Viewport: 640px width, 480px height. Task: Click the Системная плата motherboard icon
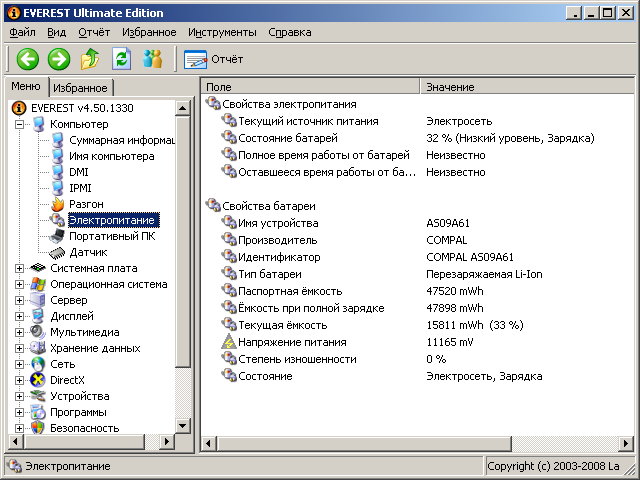coord(38,268)
